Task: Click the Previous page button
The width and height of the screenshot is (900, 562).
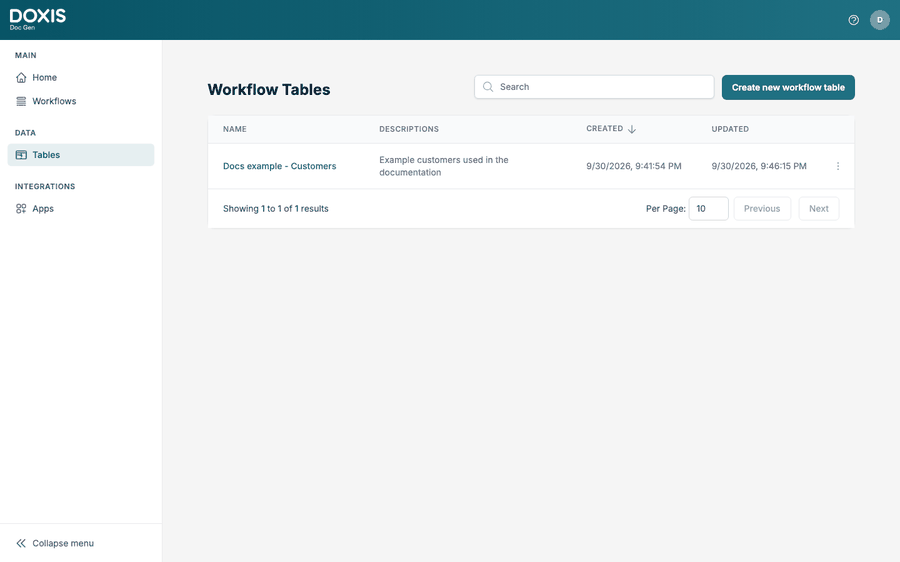Action: pos(762,208)
